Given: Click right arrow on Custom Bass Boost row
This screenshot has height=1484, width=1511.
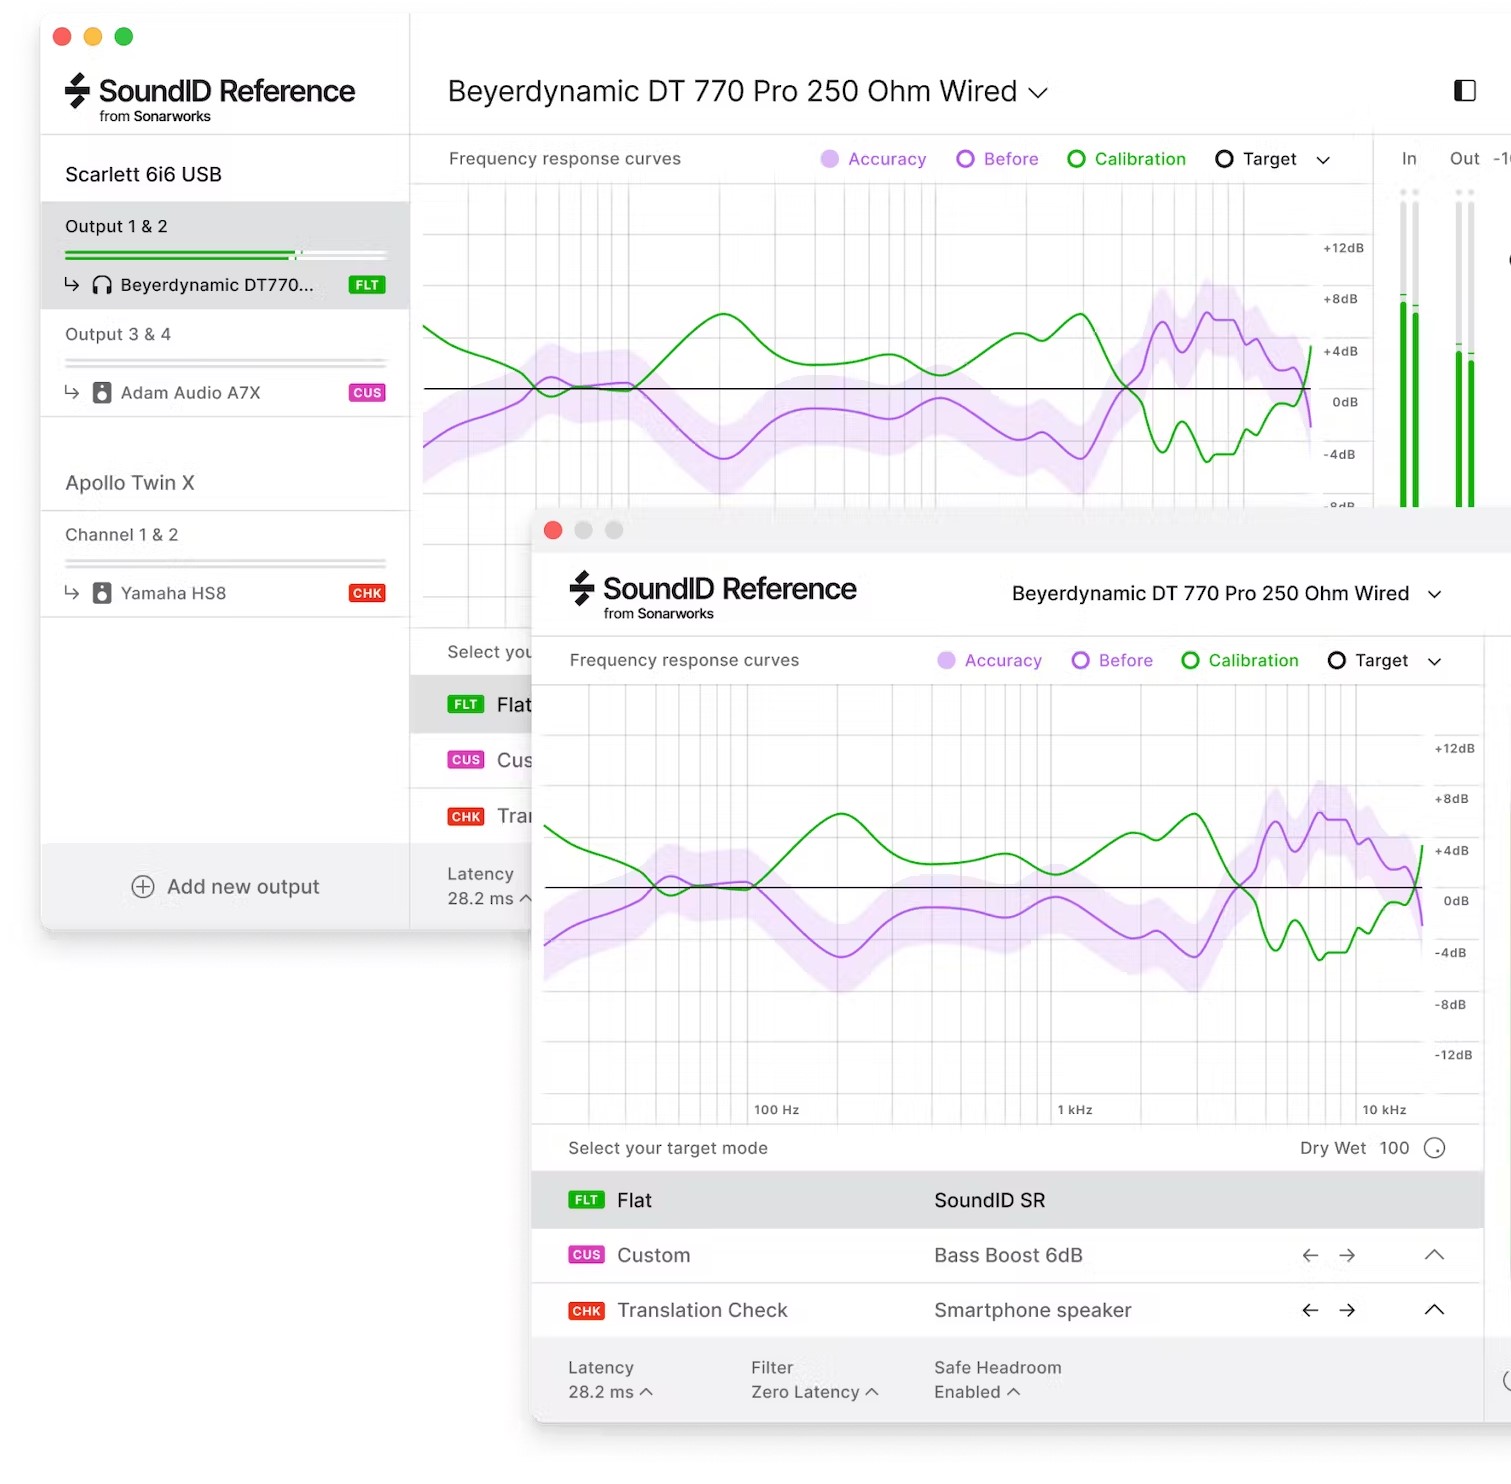Looking at the screenshot, I should coord(1347,1255).
